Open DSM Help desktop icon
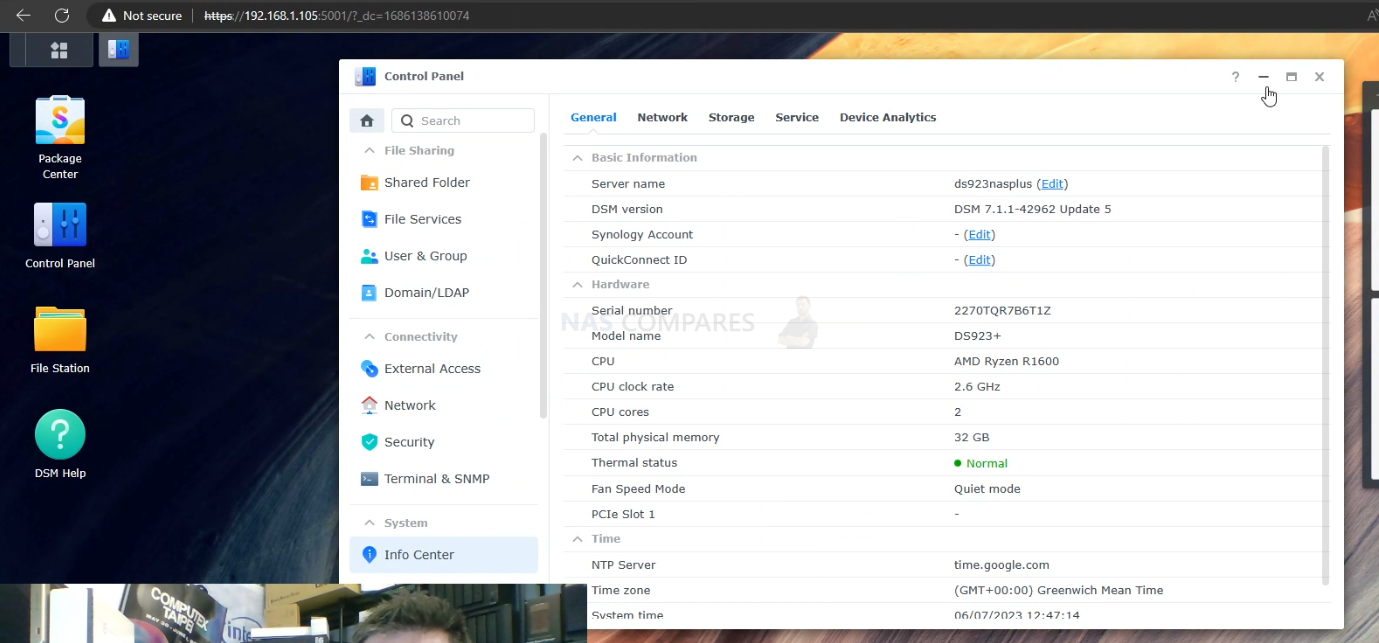 pyautogui.click(x=60, y=445)
